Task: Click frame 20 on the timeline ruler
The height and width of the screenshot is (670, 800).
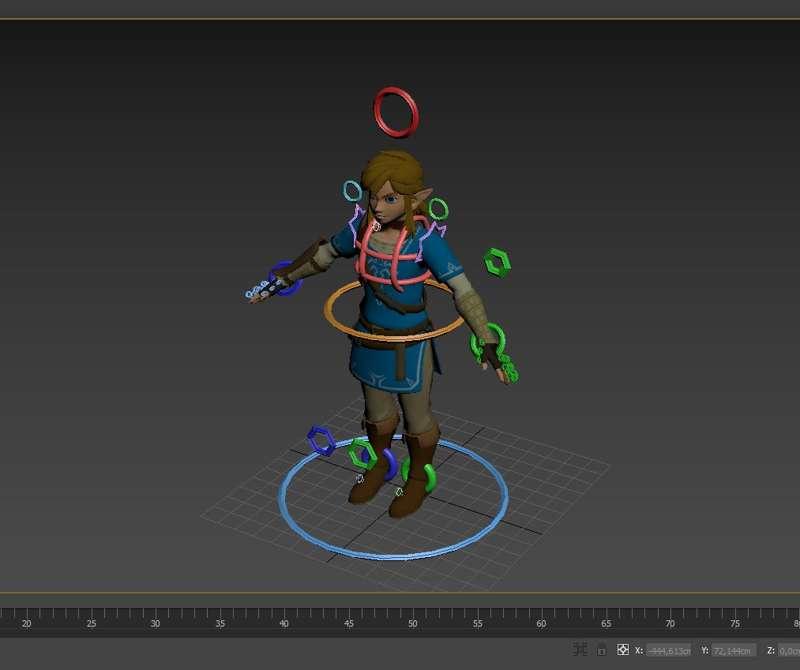Action: [x=27, y=624]
